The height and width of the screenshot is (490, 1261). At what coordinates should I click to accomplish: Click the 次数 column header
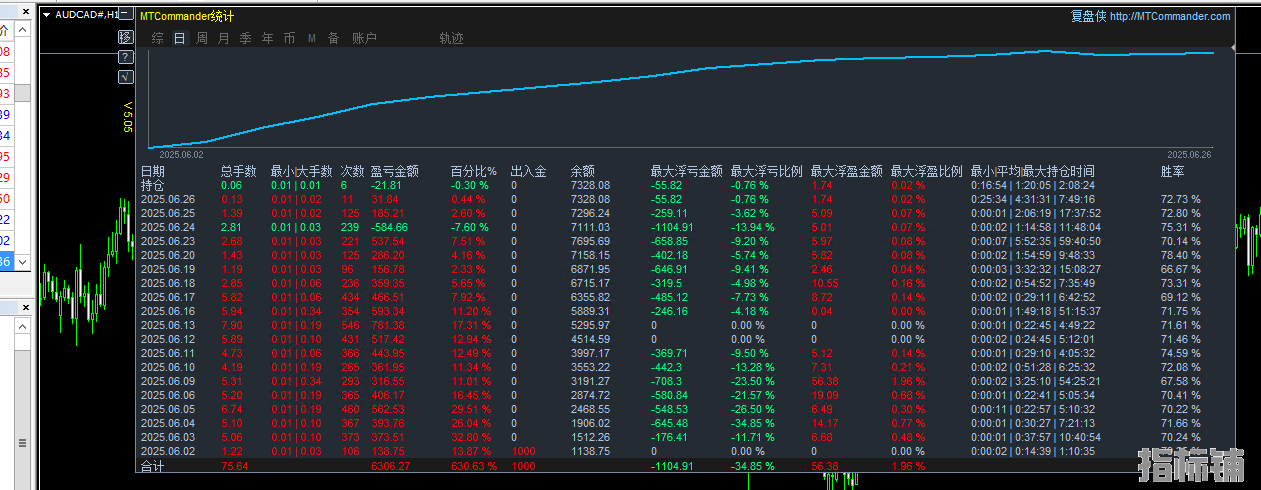(352, 171)
